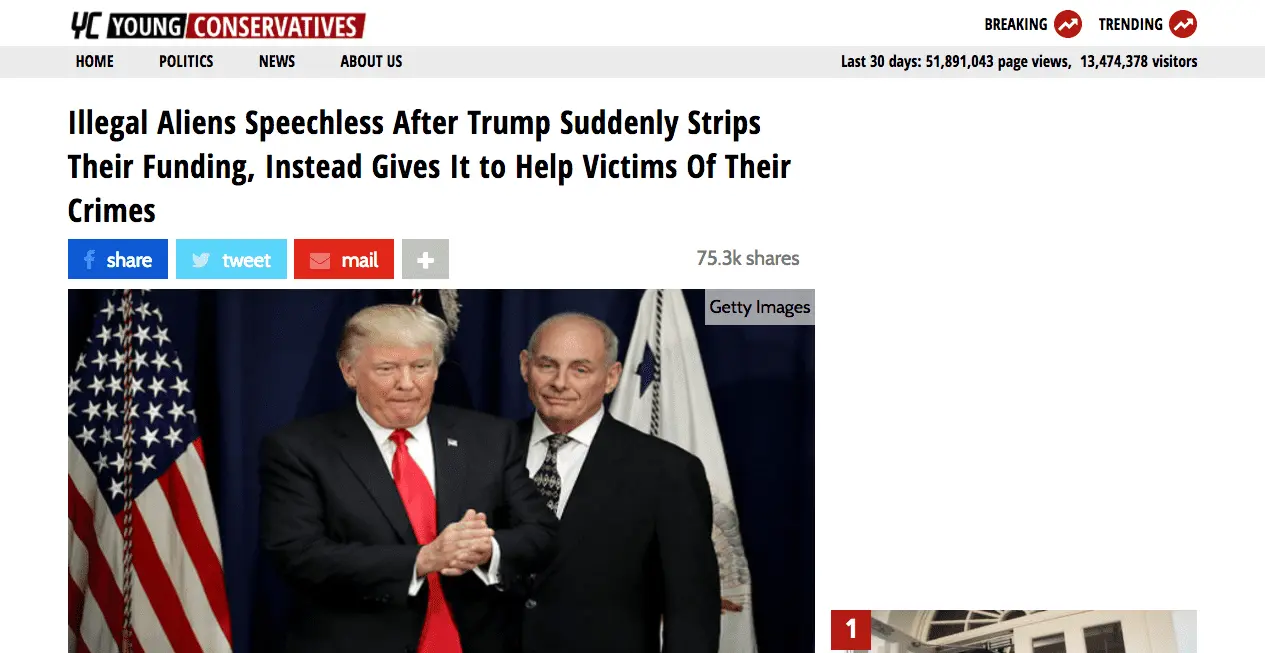Click the Twitter bird icon on tweet button

coord(201,260)
